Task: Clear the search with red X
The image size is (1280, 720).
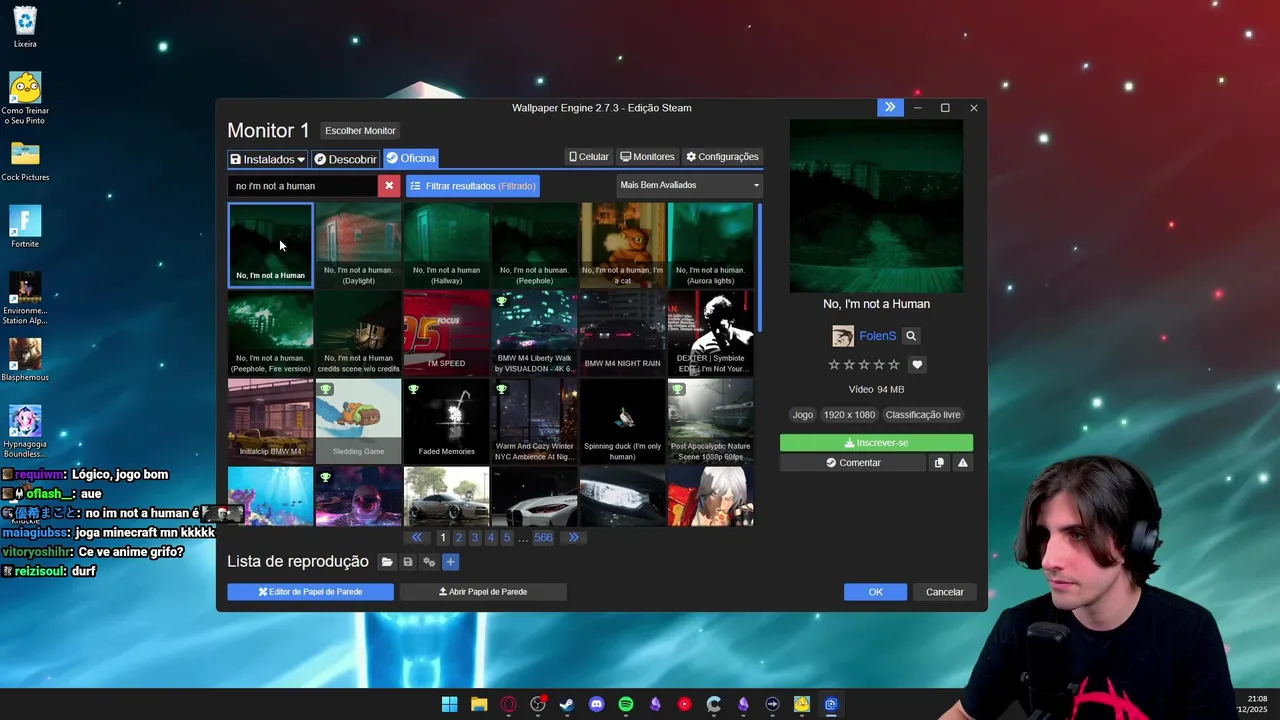Action: 389,186
